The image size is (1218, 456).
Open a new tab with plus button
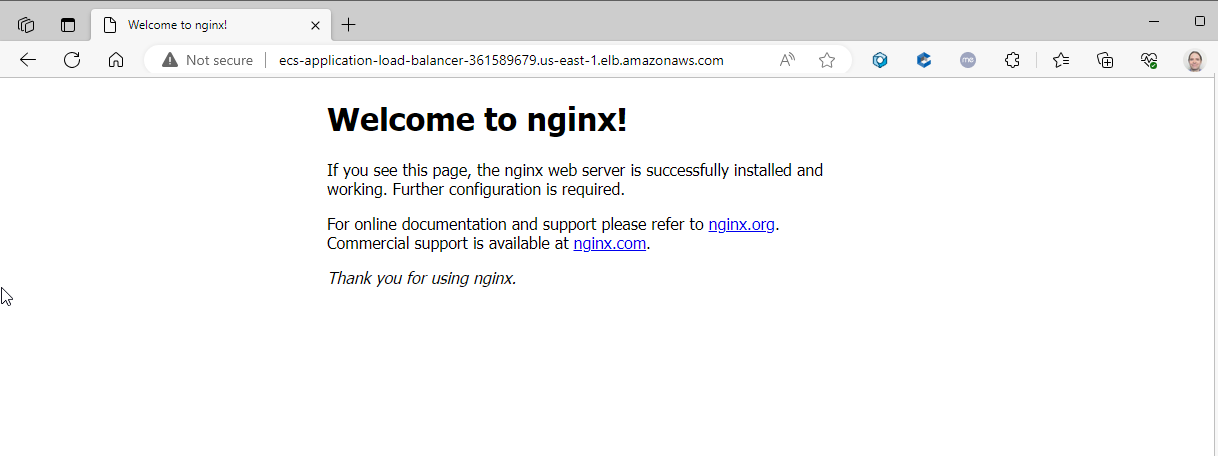[x=348, y=24]
